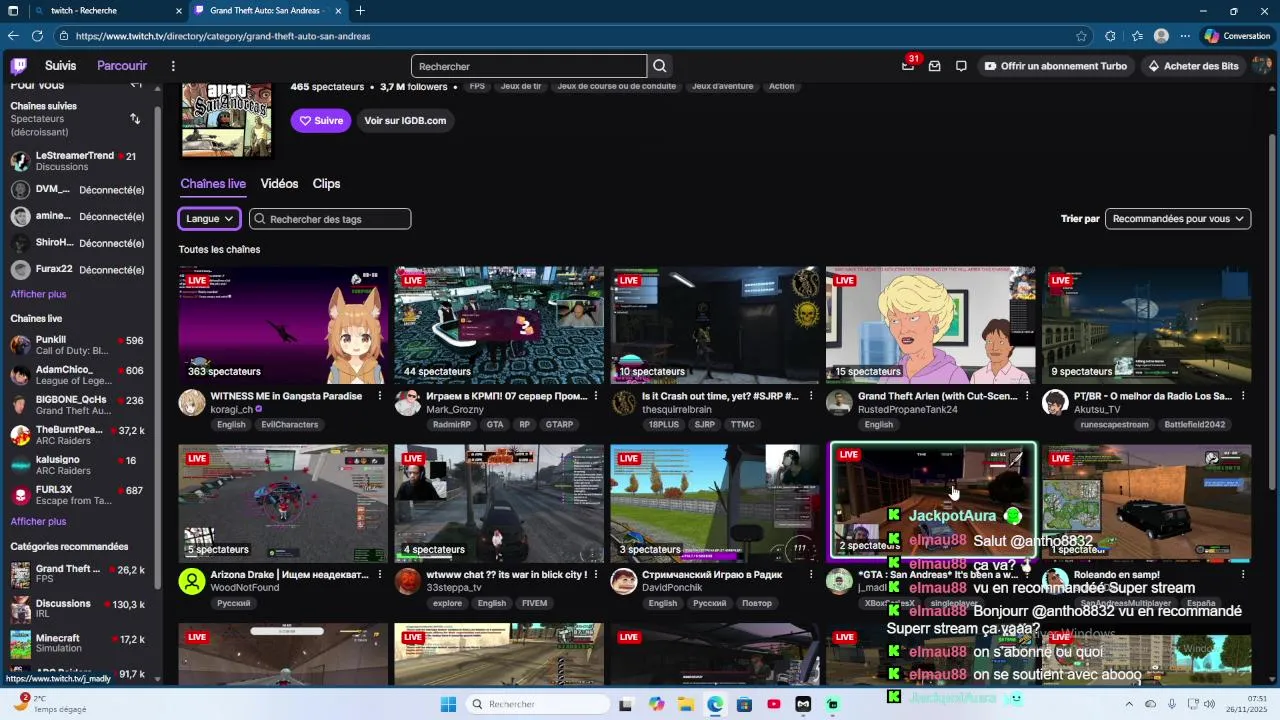Open new browser tab with plus
The image size is (1280, 720).
(360, 11)
